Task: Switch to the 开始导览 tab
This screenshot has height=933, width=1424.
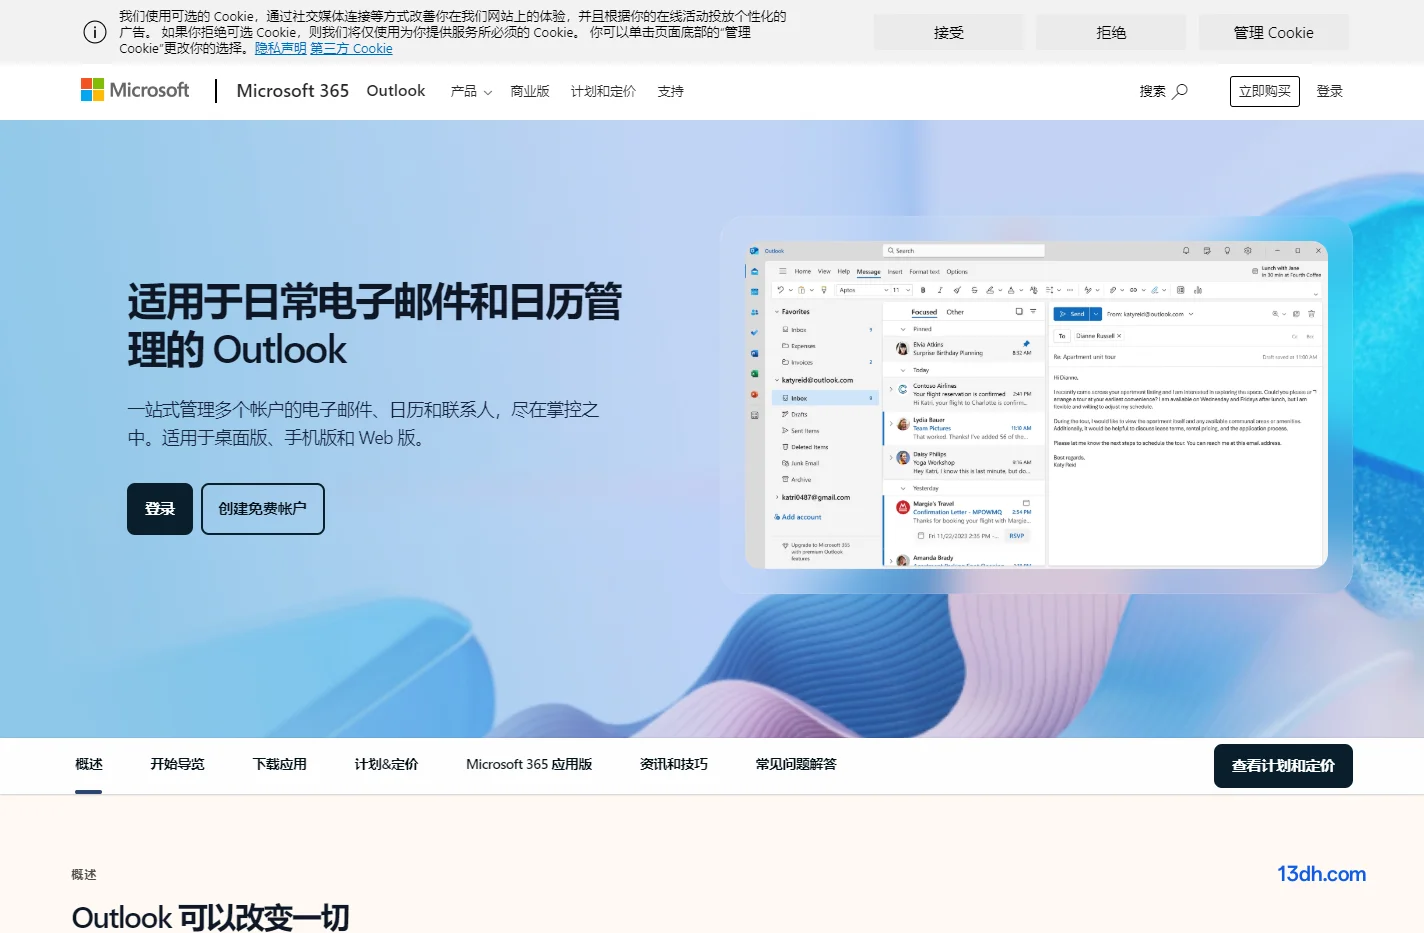Action: click(177, 764)
